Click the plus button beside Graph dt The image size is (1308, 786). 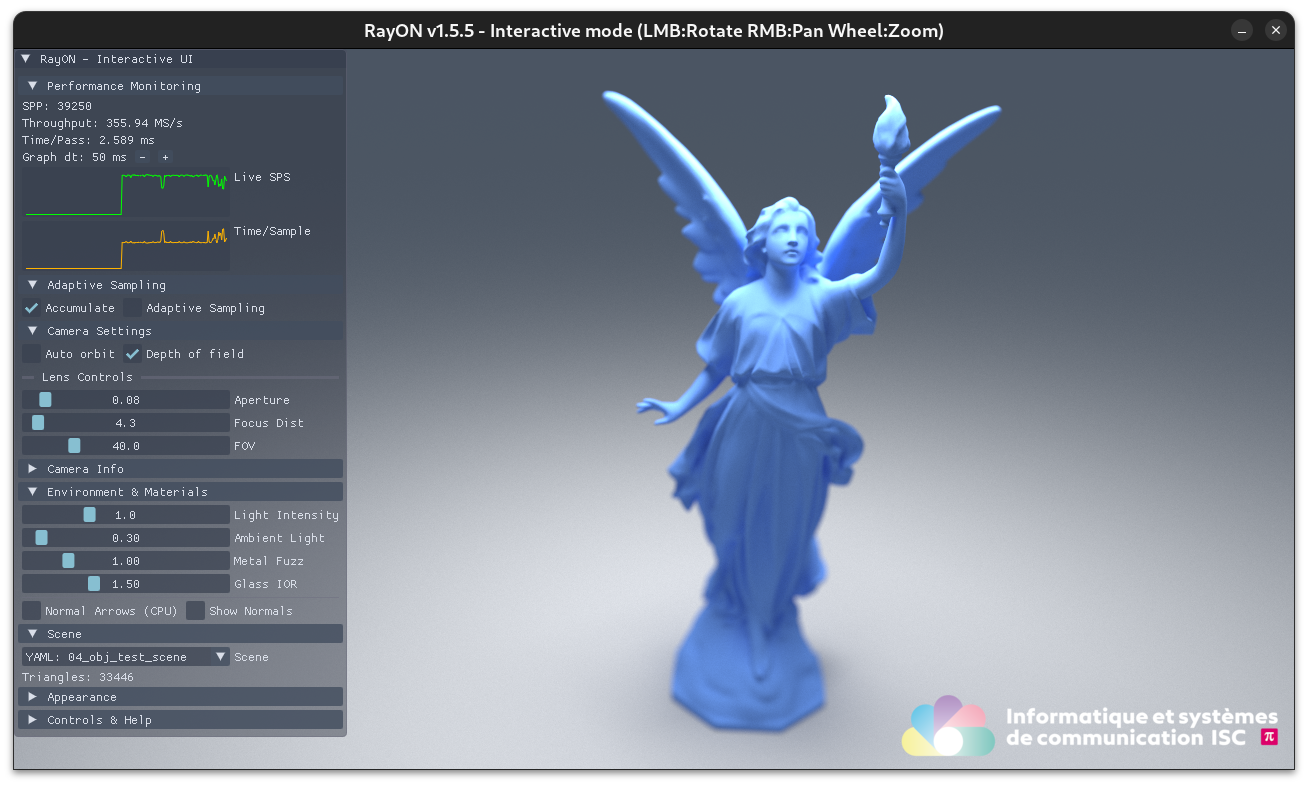[165, 158]
